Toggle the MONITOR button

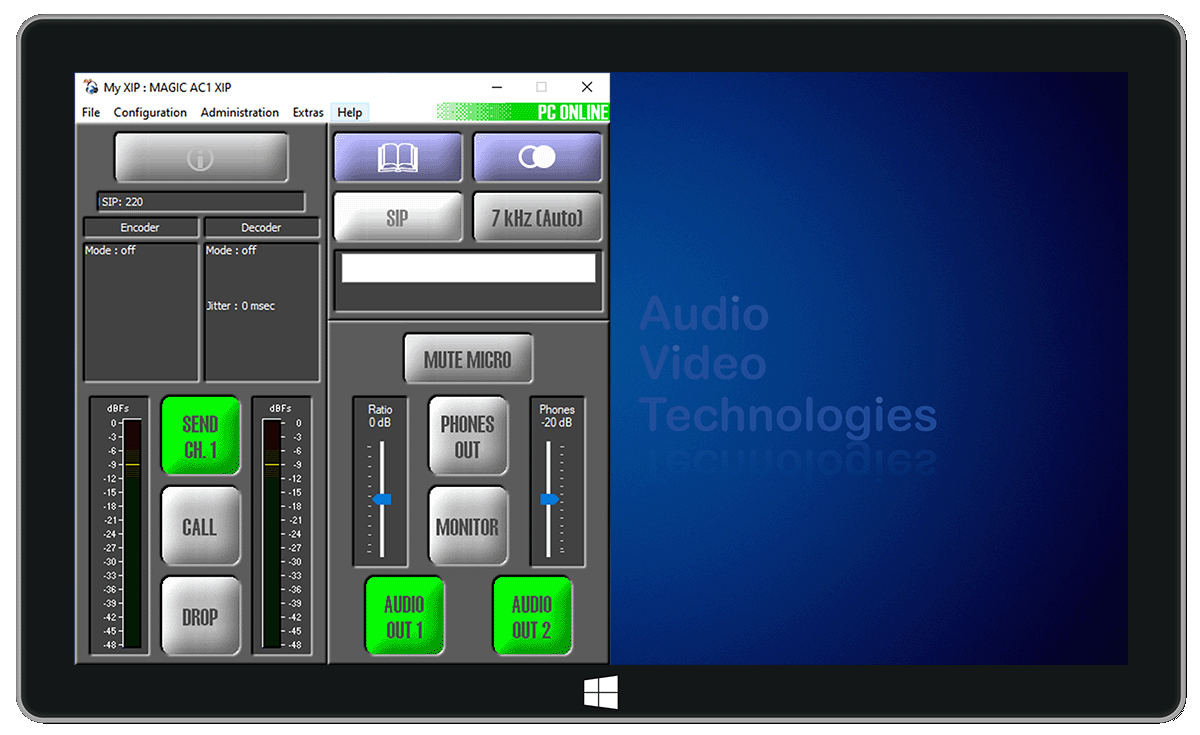pos(468,526)
